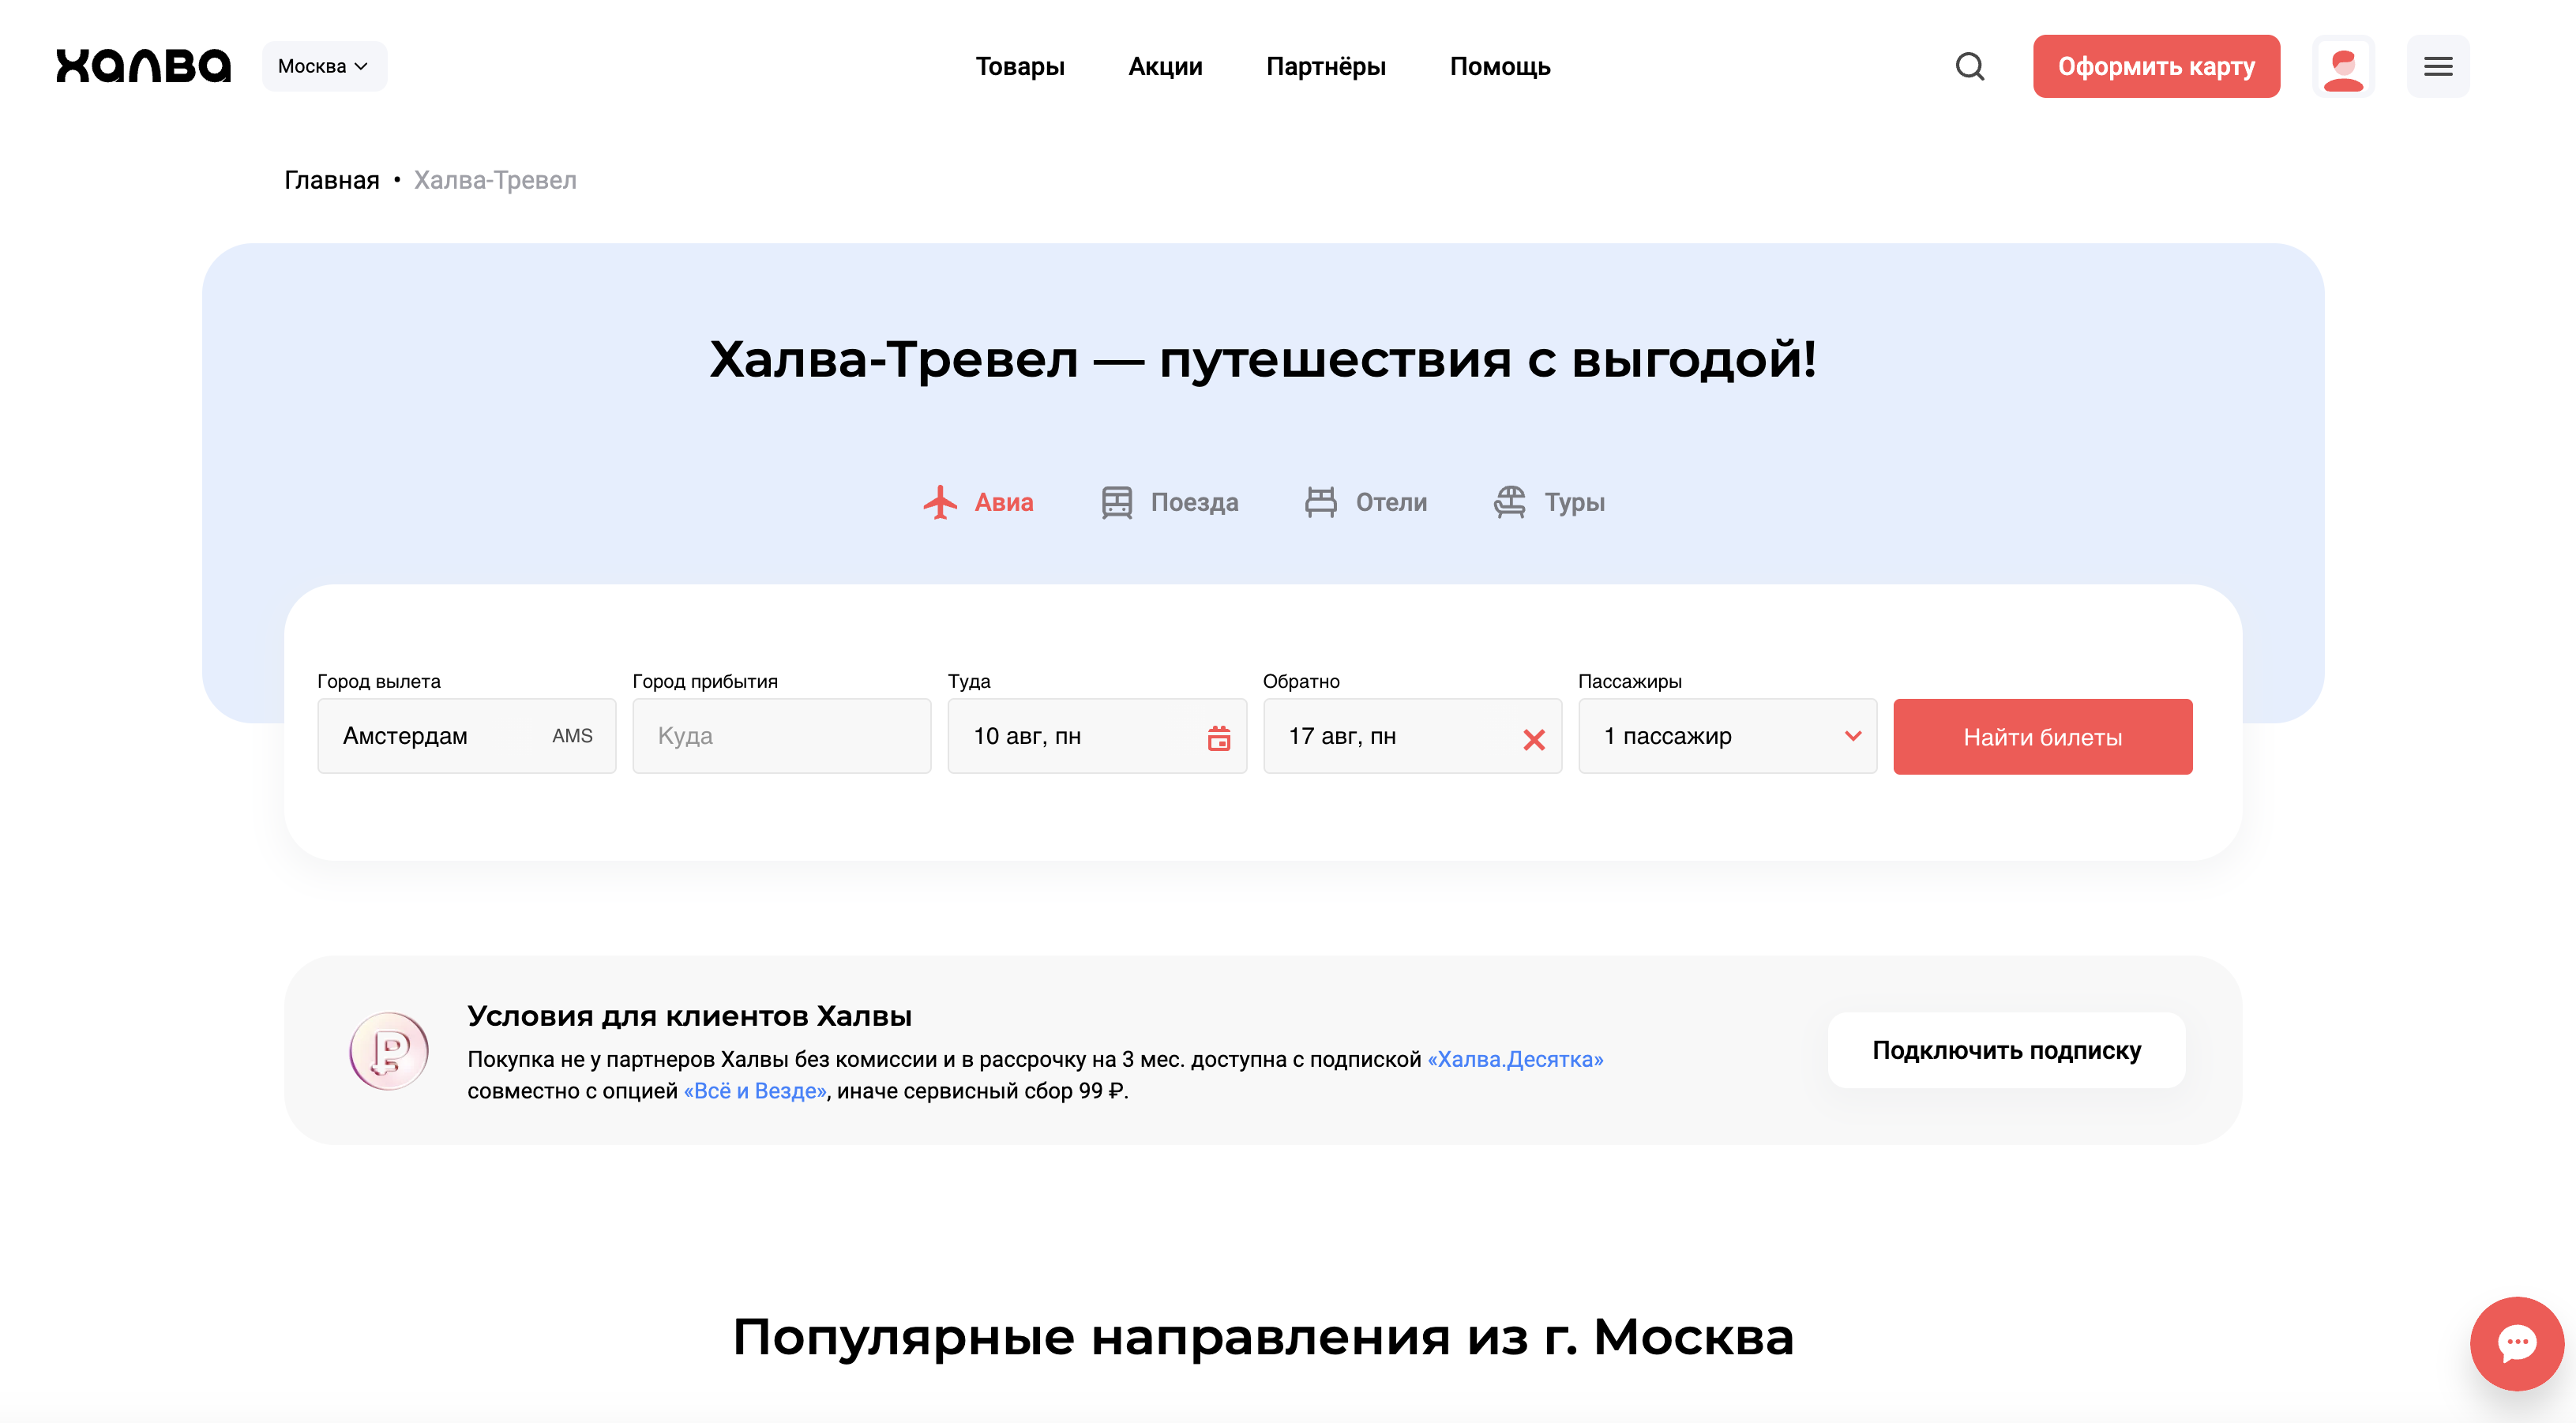This screenshot has height=1423, width=2576.
Task: Follow the «Халва.Десятка» link
Action: click(1515, 1059)
